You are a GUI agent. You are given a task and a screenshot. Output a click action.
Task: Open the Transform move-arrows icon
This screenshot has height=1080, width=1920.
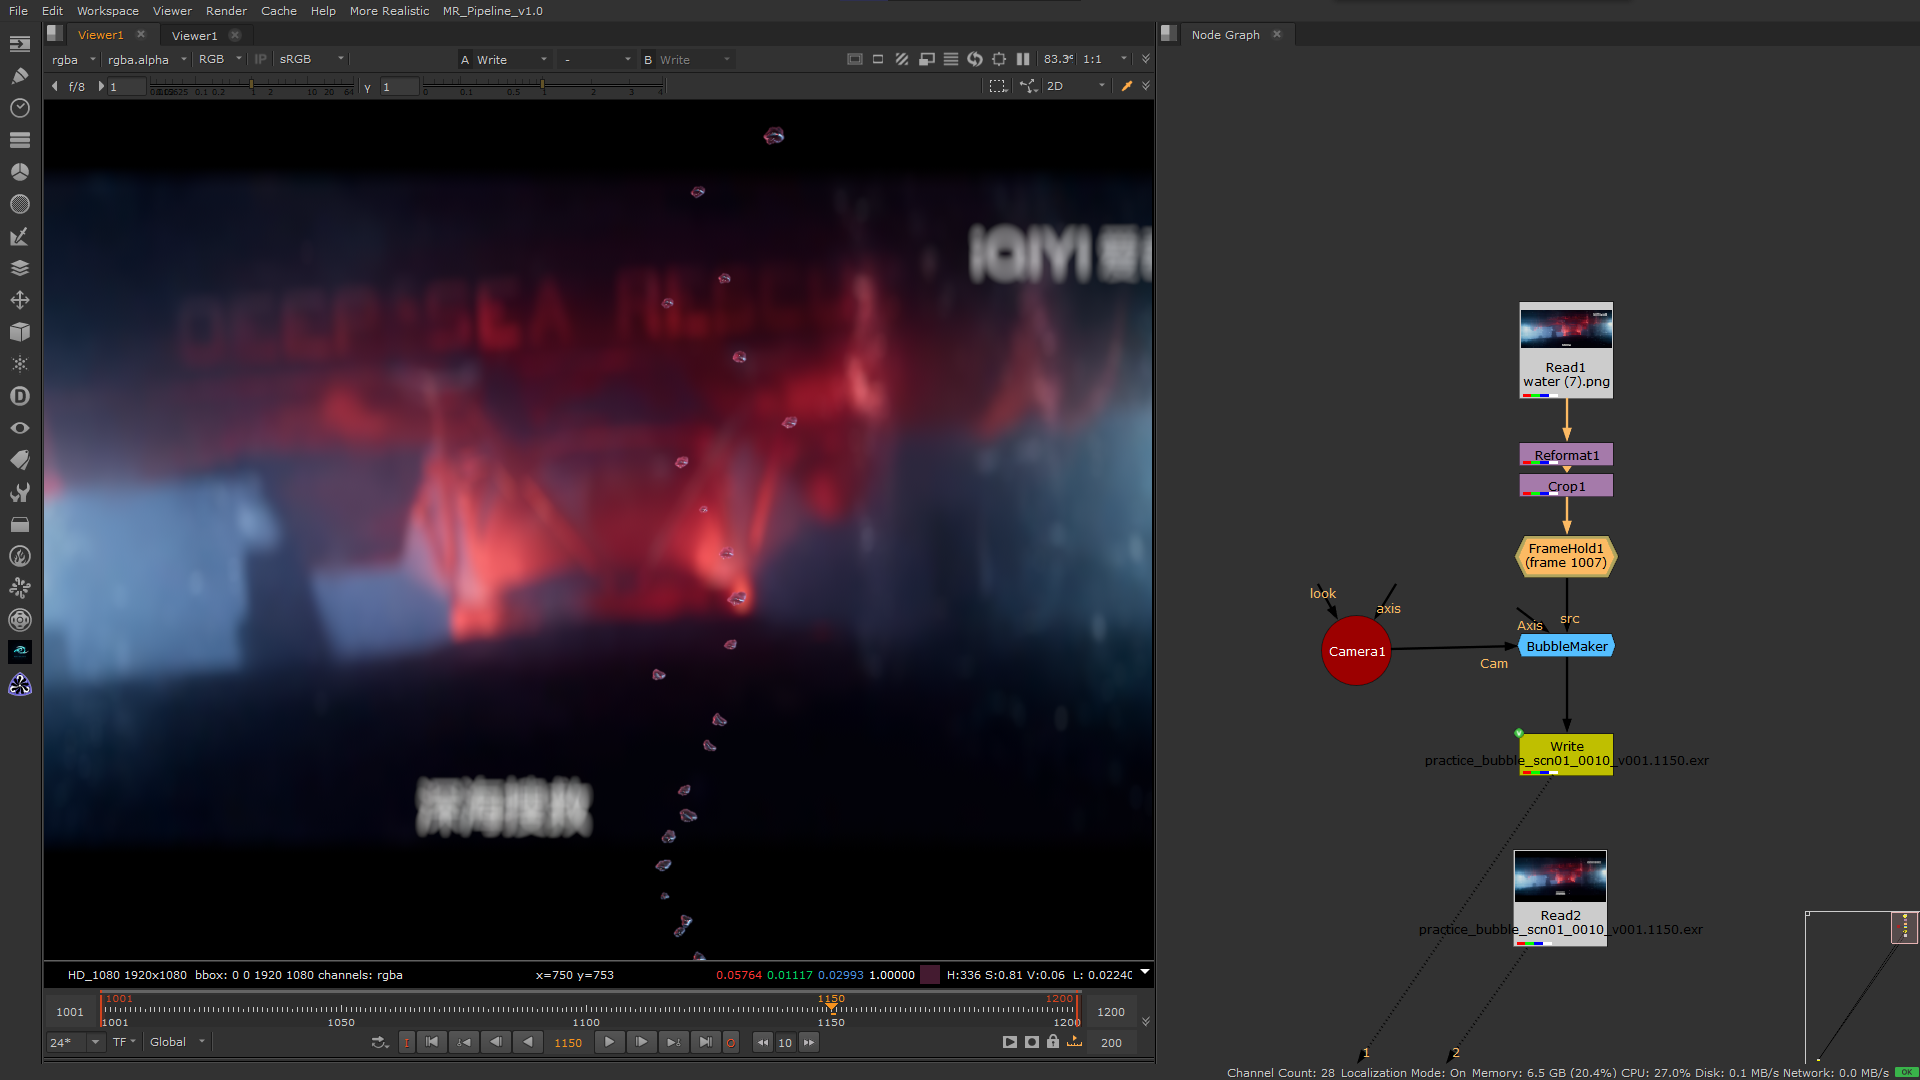tap(20, 300)
